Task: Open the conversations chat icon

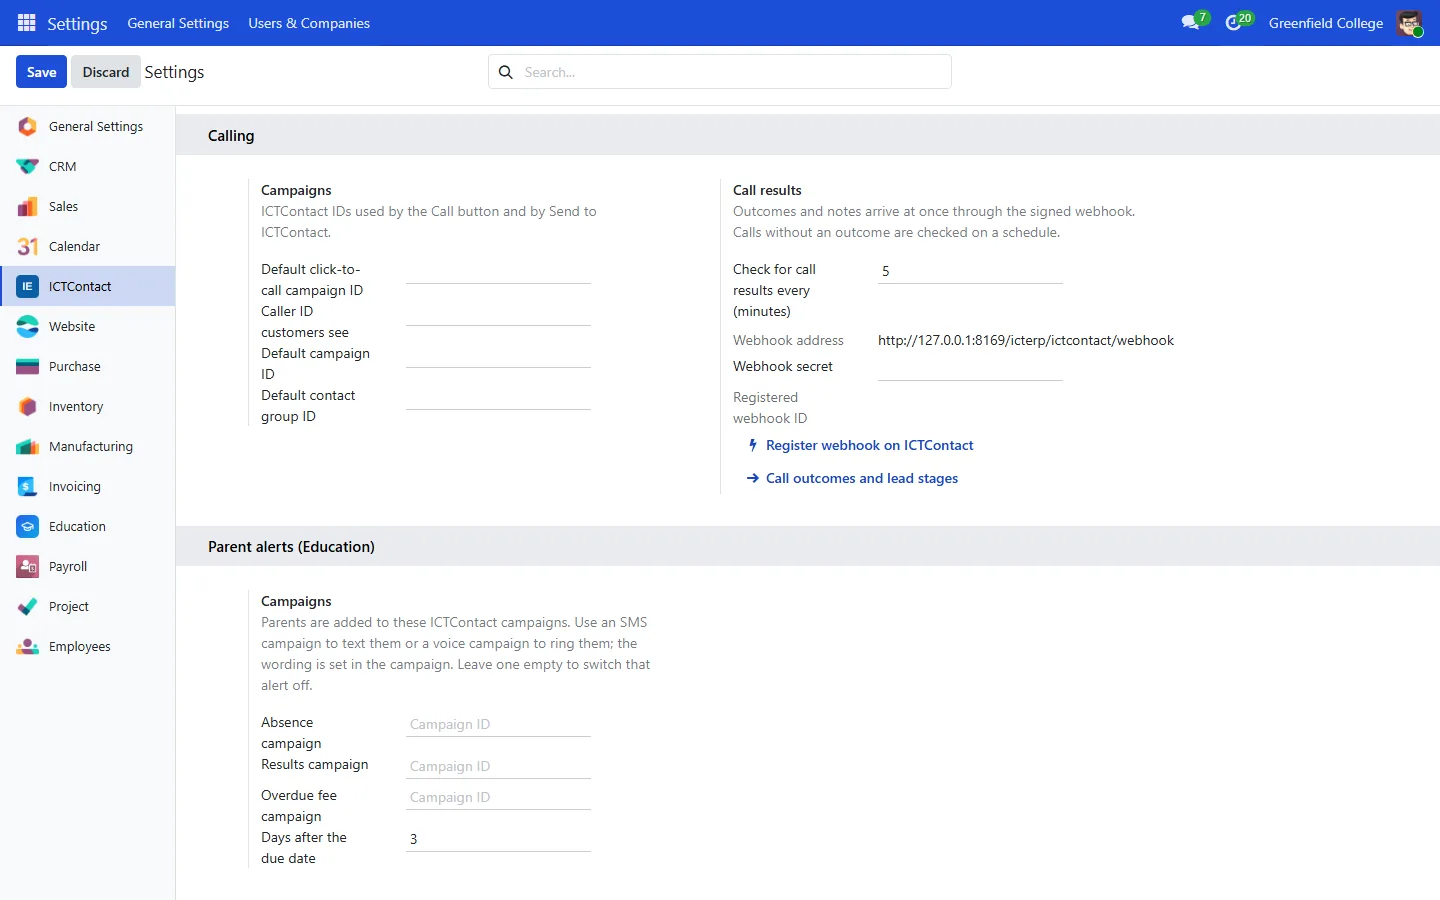Action: 1190,22
